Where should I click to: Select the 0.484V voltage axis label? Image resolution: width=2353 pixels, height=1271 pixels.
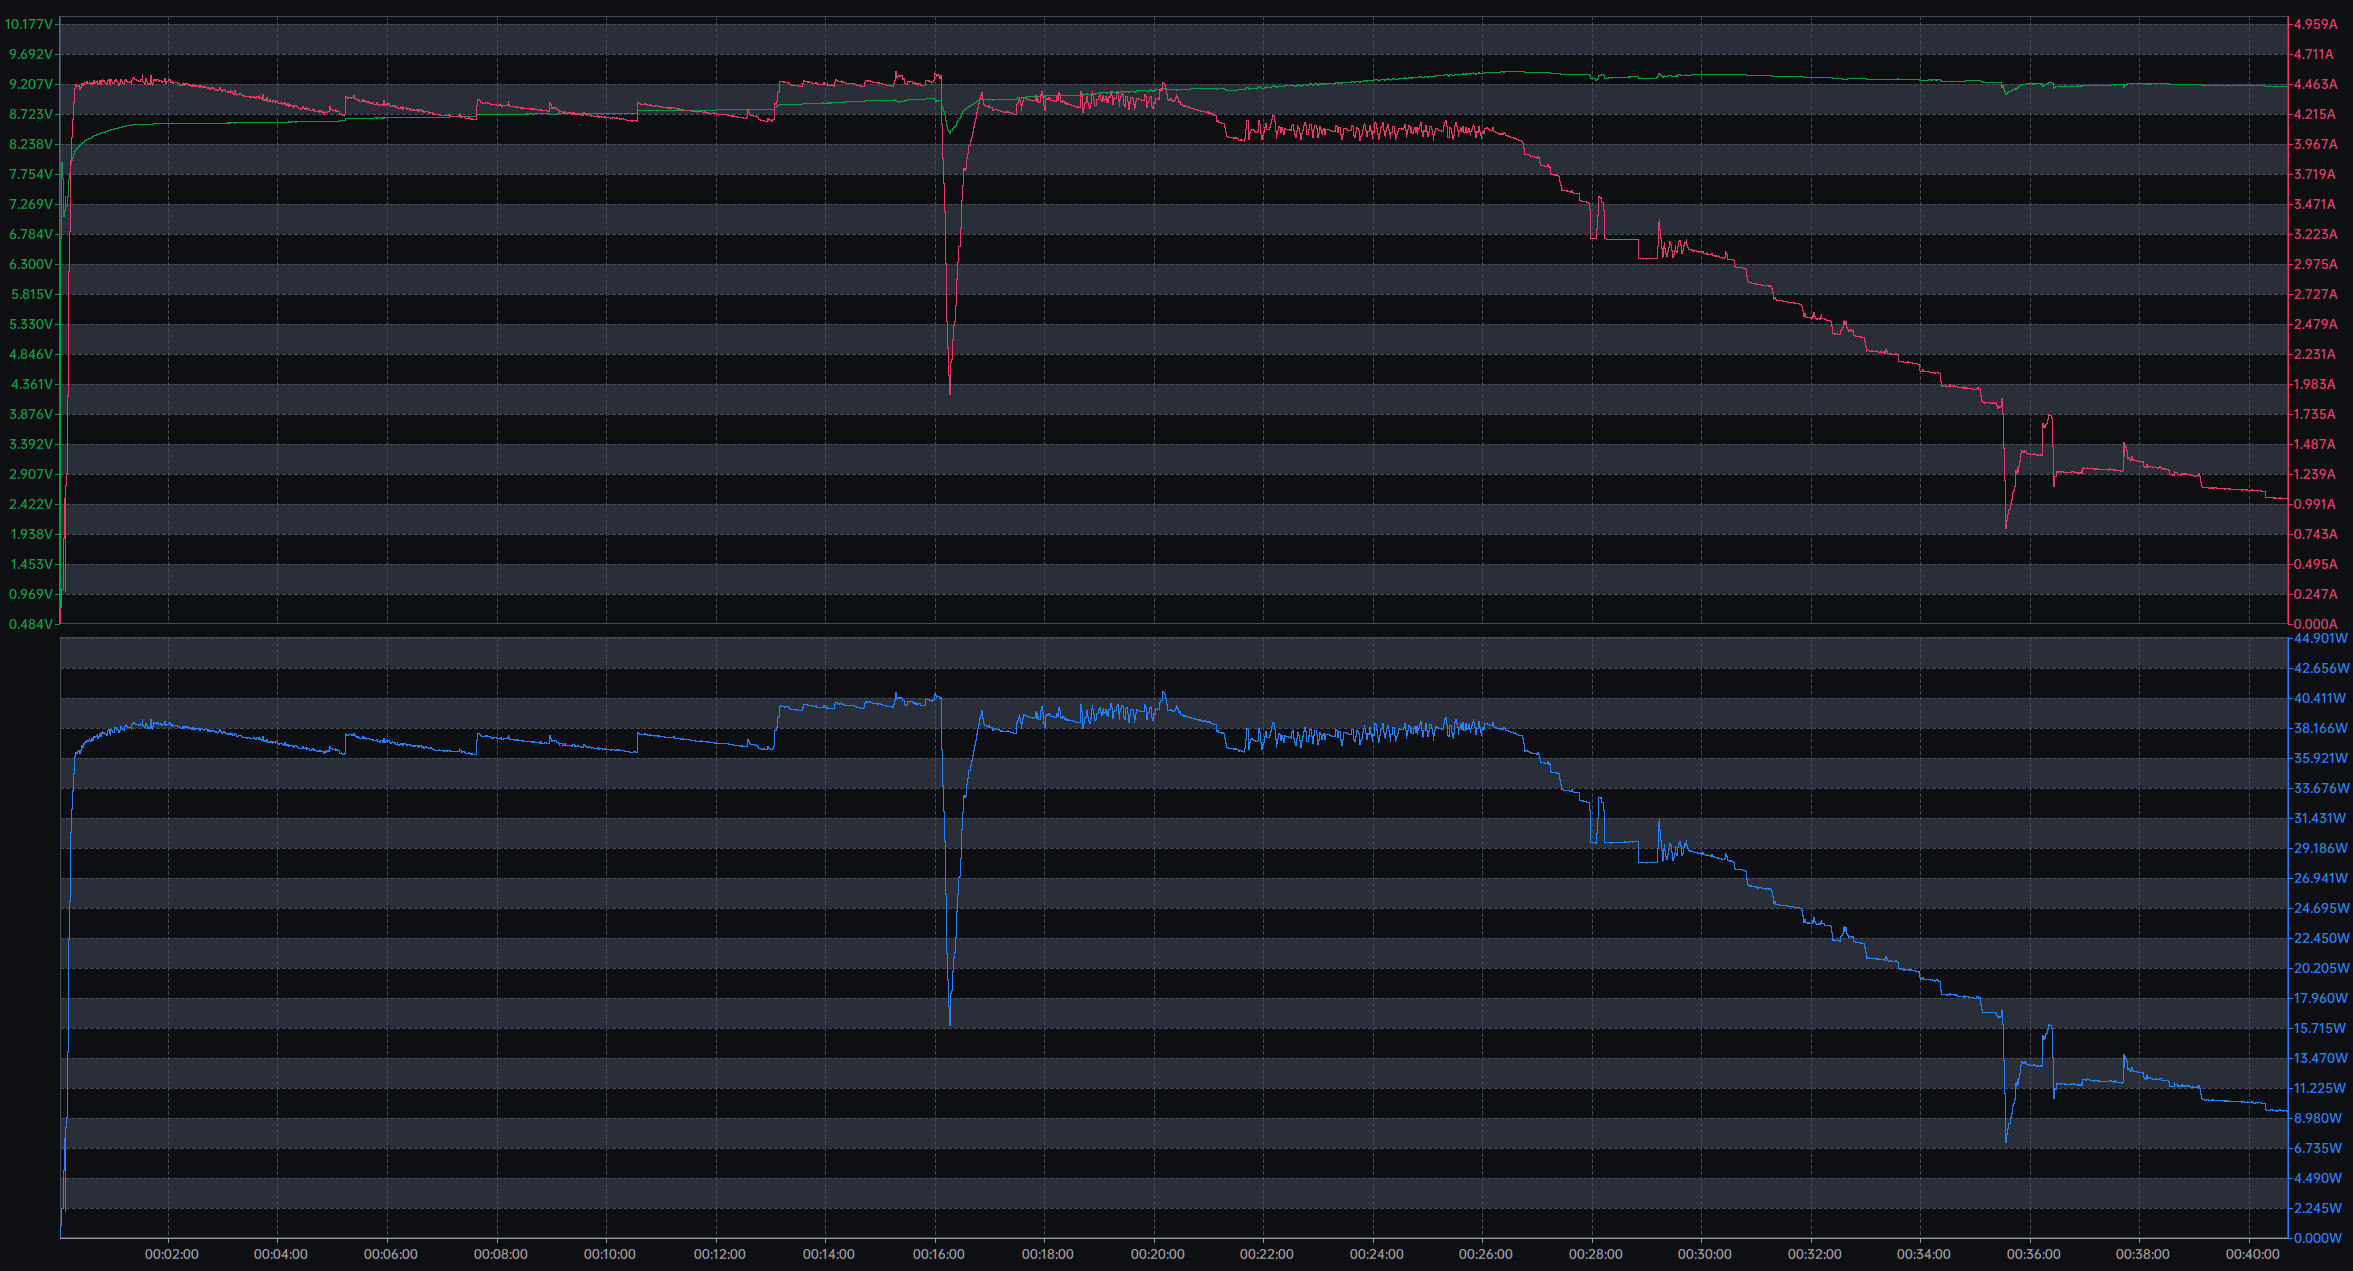coord(31,624)
